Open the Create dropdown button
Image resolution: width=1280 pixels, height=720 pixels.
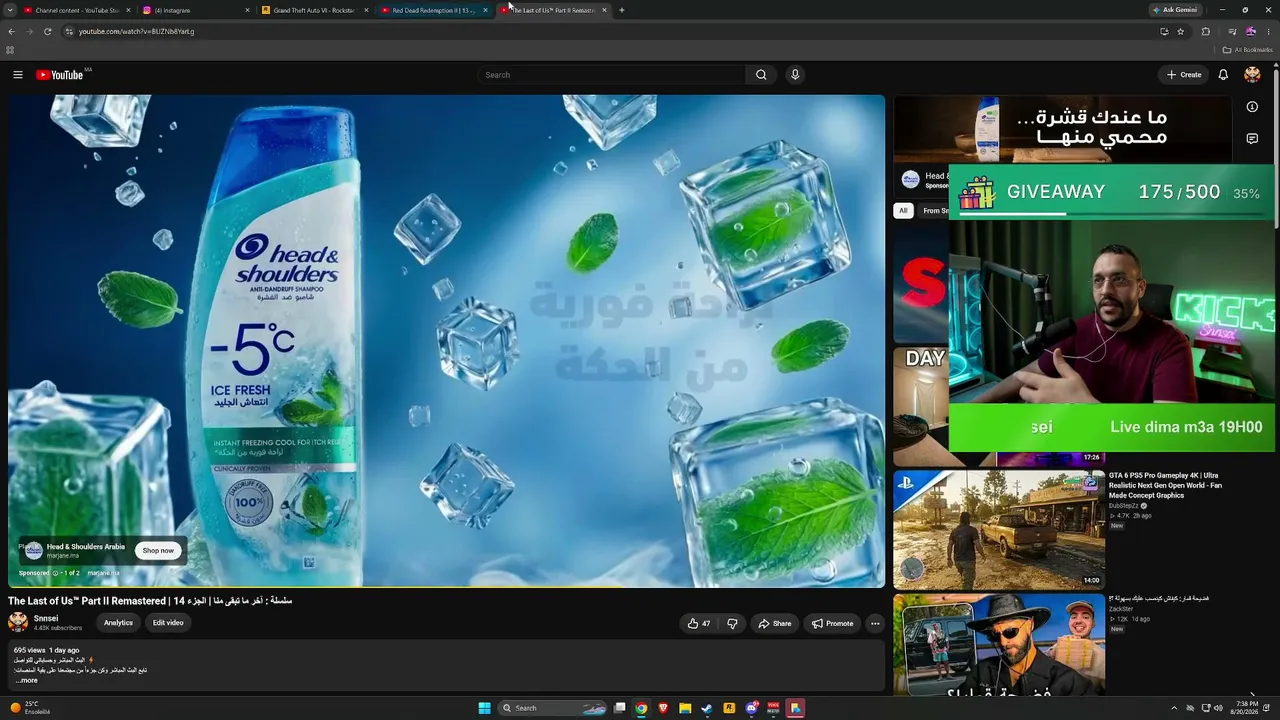(1184, 75)
